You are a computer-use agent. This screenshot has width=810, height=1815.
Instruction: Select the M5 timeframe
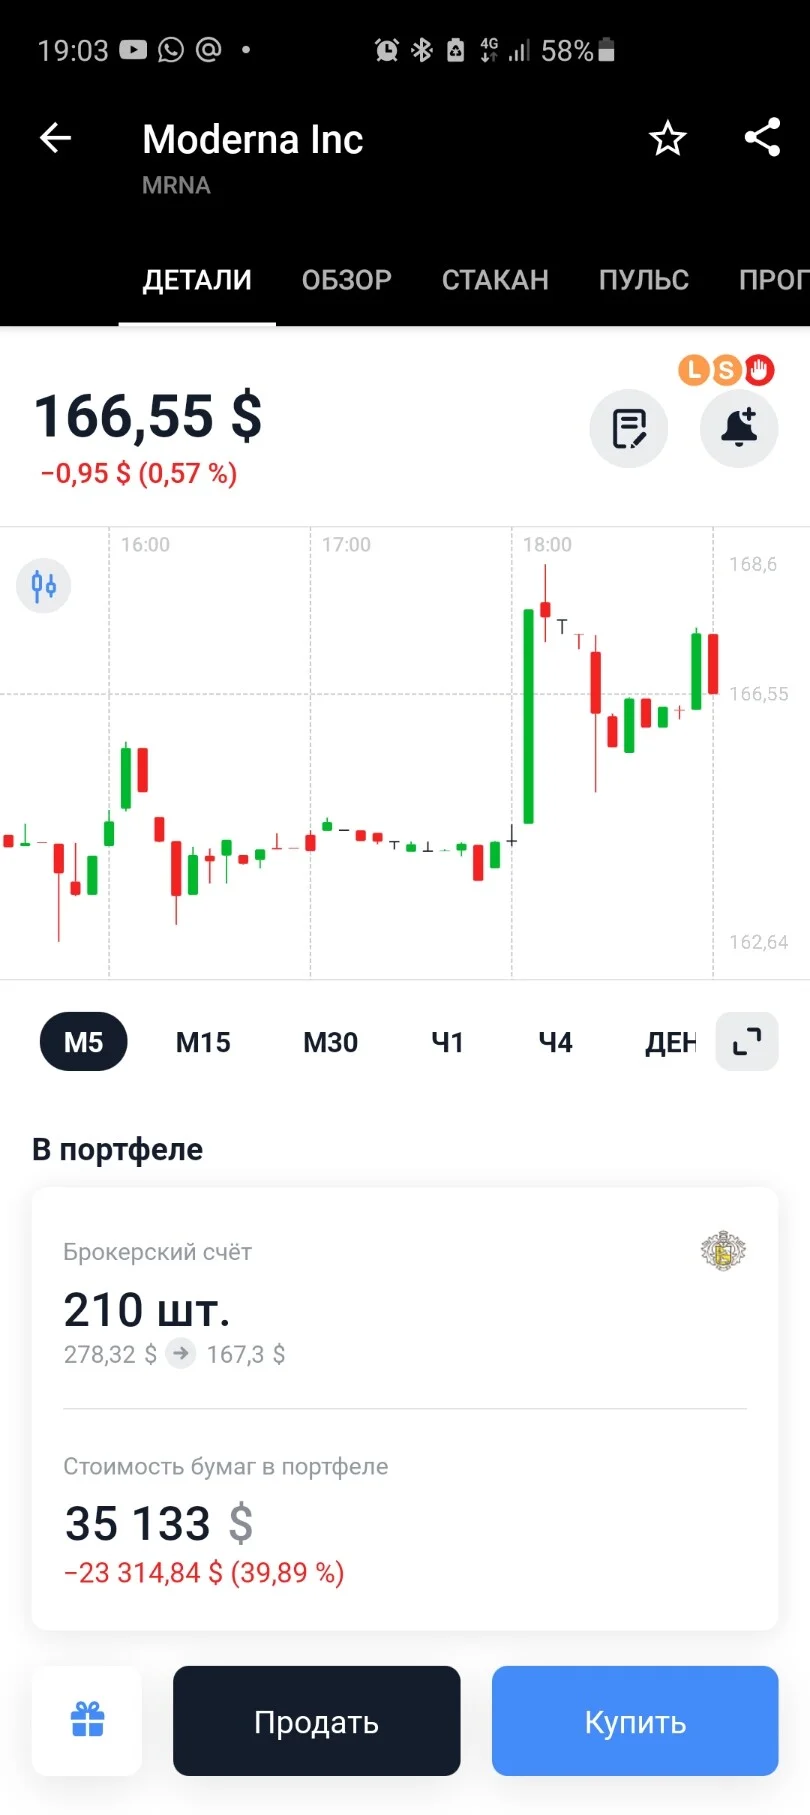point(84,1042)
